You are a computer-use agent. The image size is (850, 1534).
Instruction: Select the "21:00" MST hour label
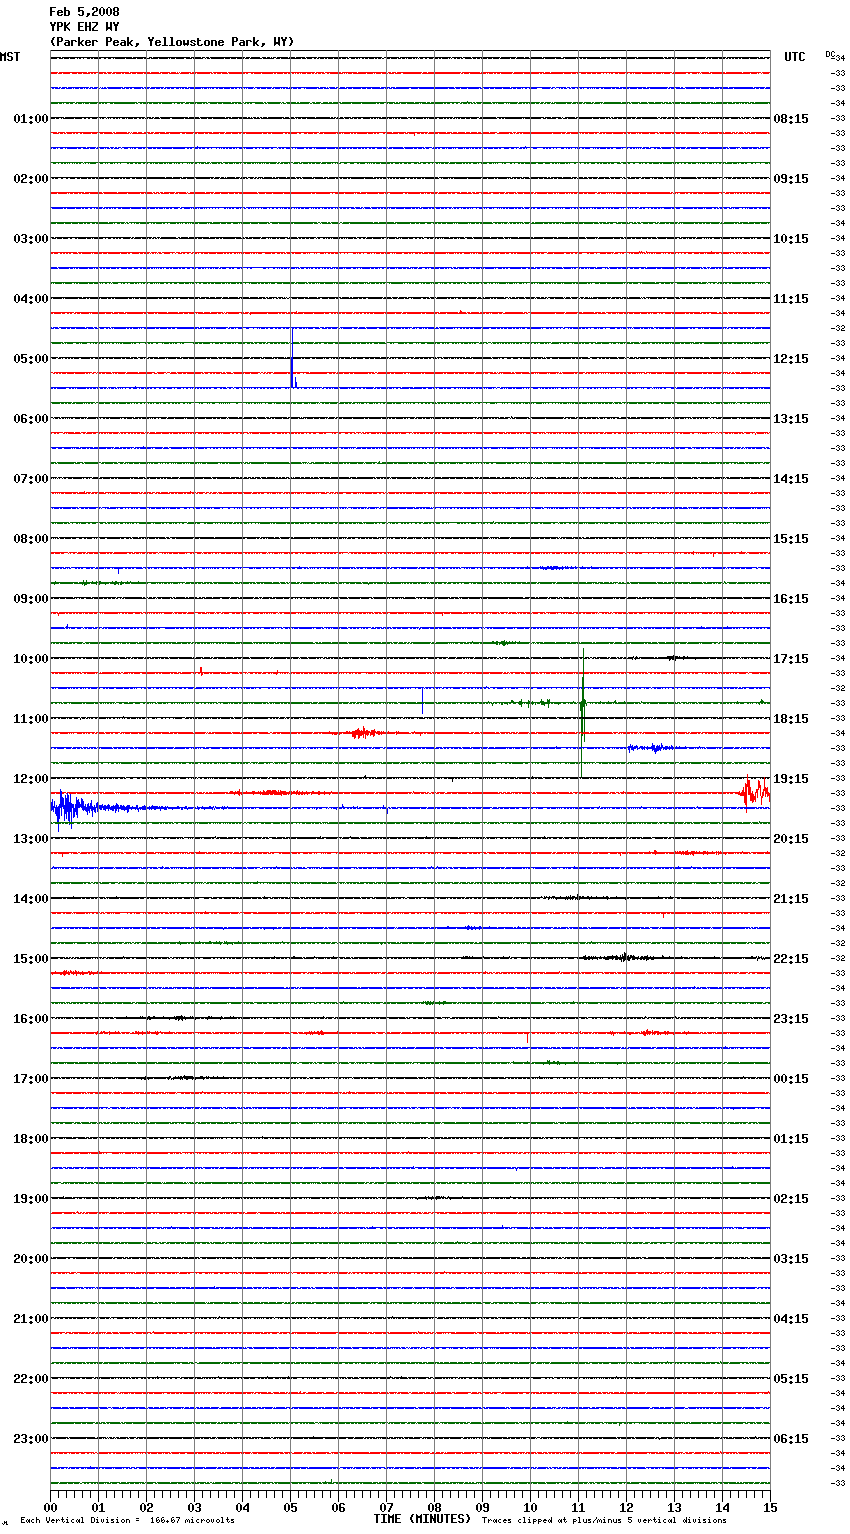coord(31,1319)
